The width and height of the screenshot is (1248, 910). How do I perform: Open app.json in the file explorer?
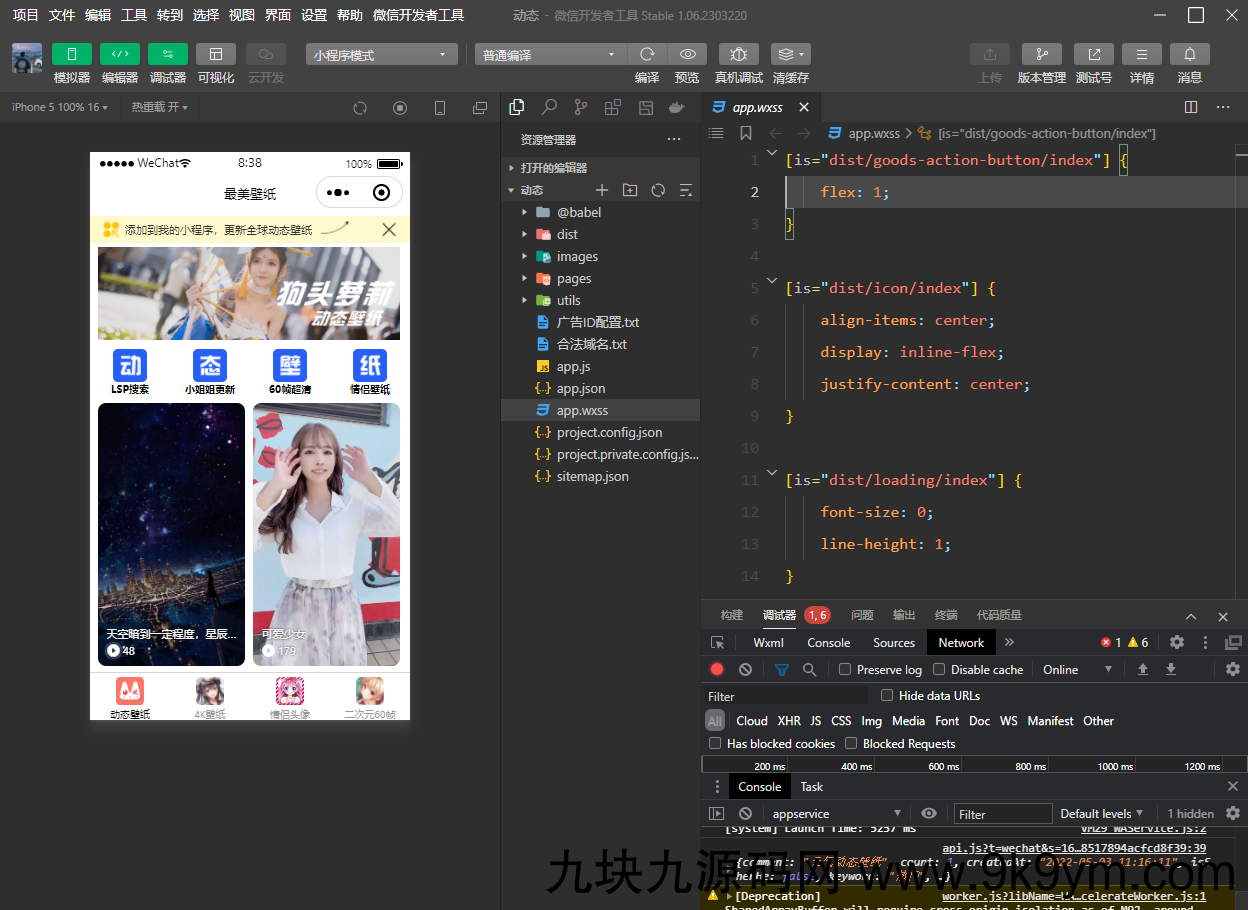[x=580, y=389]
